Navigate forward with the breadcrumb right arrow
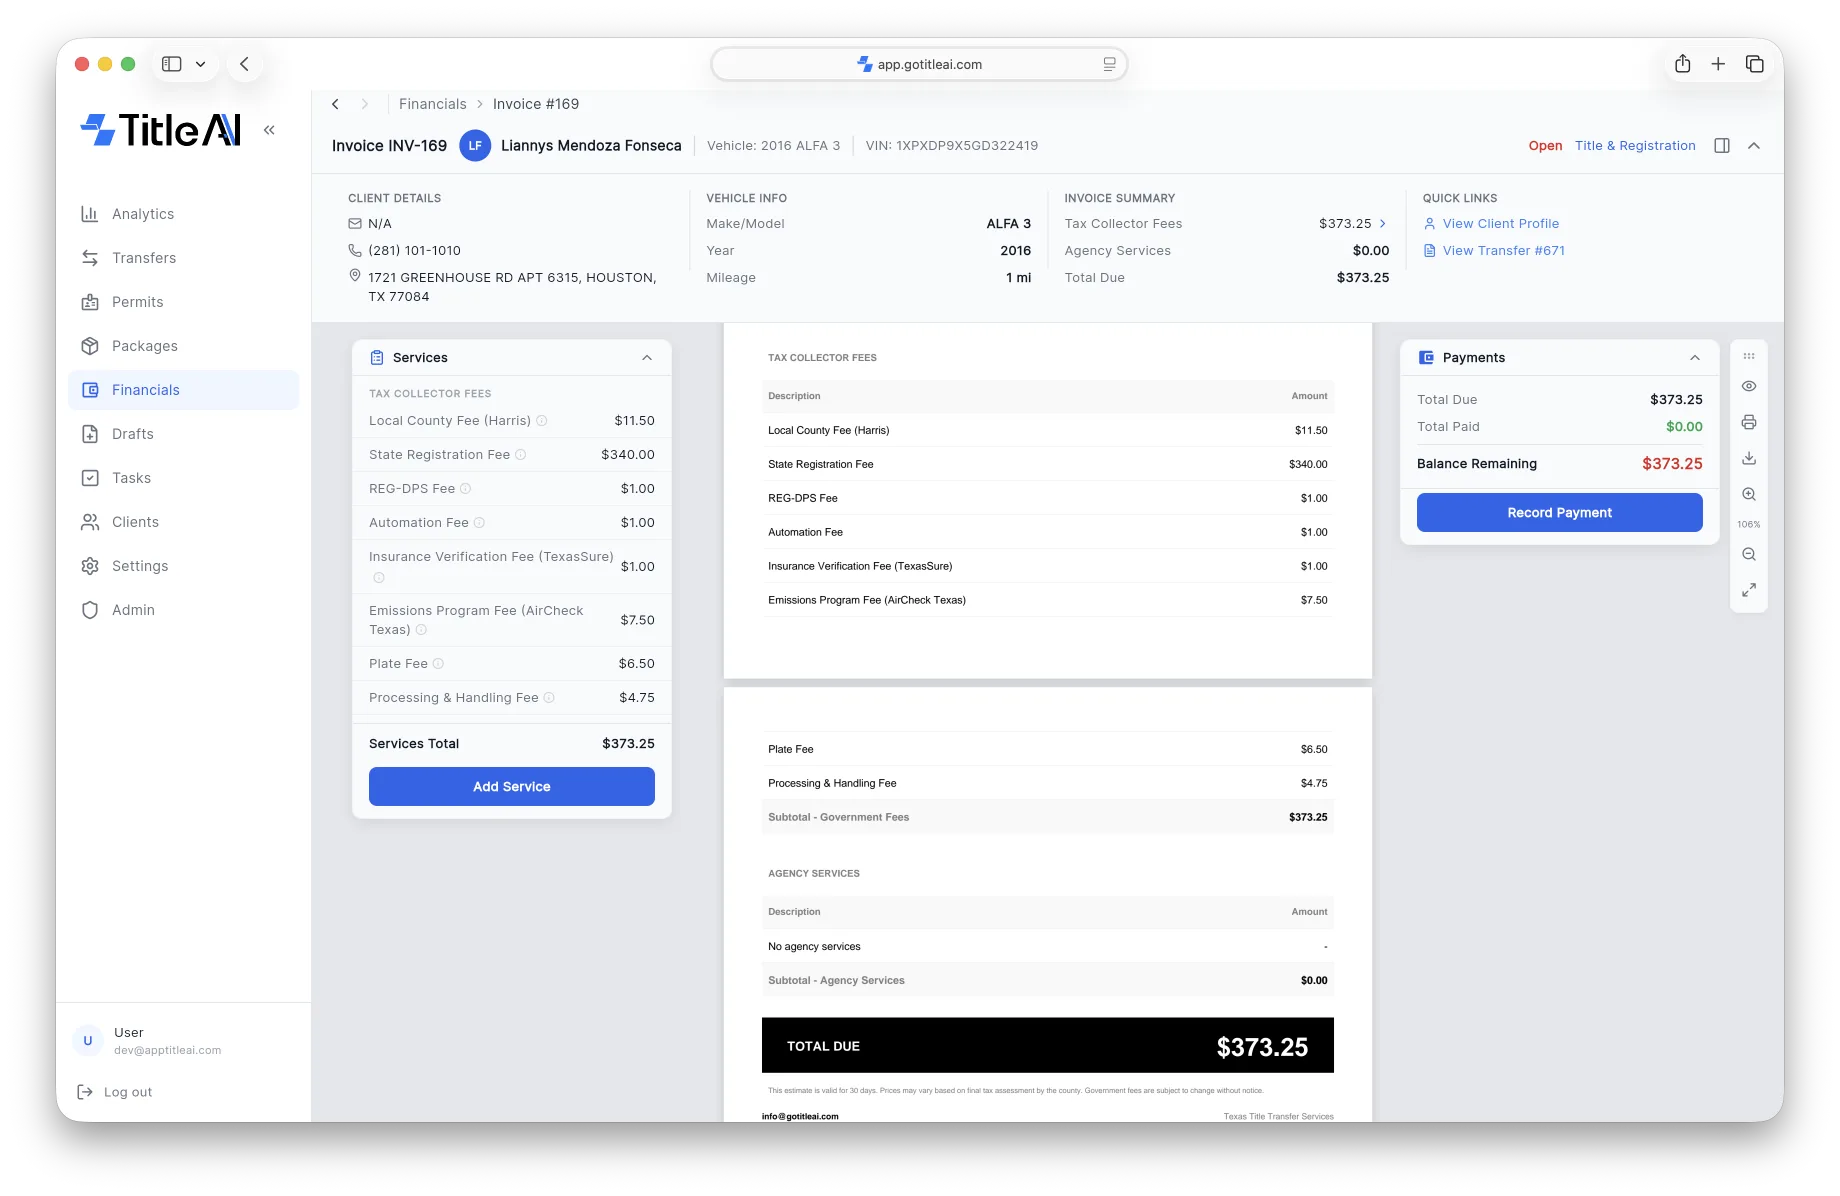1840x1196 pixels. coord(365,104)
